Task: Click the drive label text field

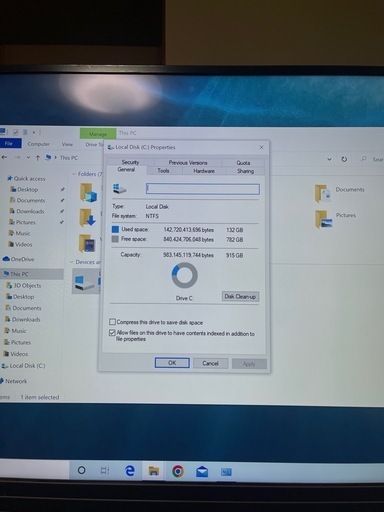Action: 203,189
